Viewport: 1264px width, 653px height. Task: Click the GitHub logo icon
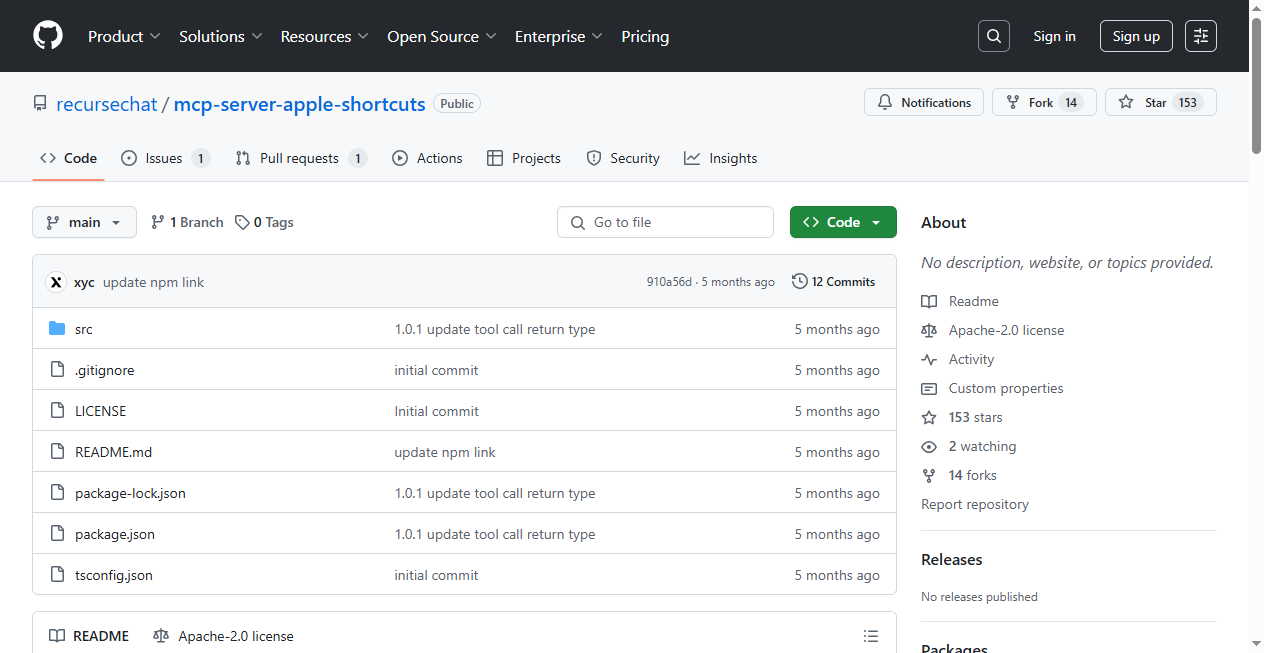[x=48, y=36]
